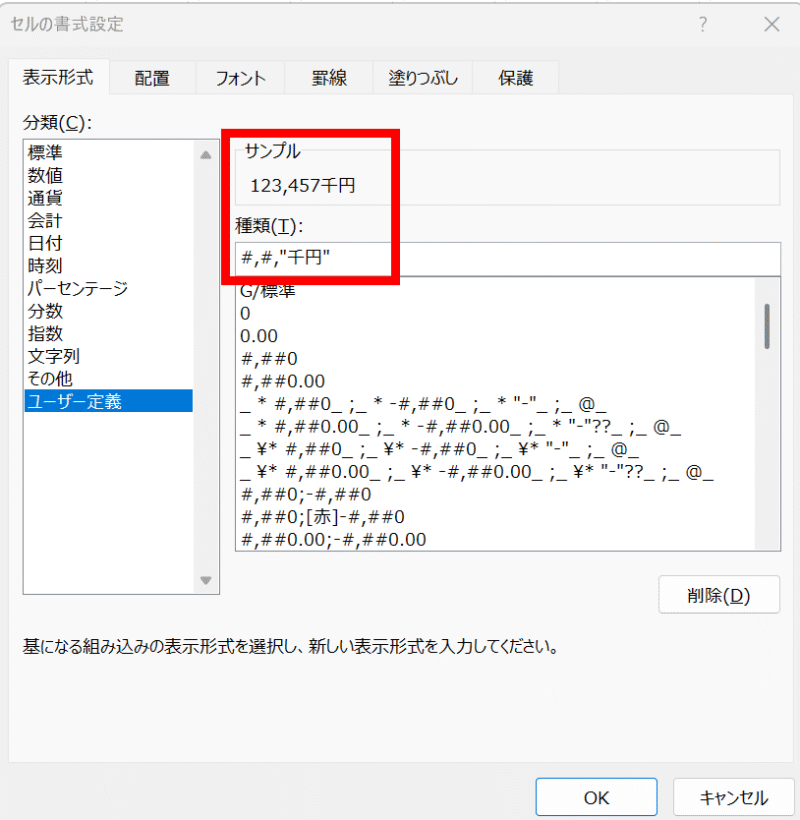This screenshot has width=800, height=820.
Task: Select format _ ¥* #,##0_ yen row
Action: click(x=496, y=449)
